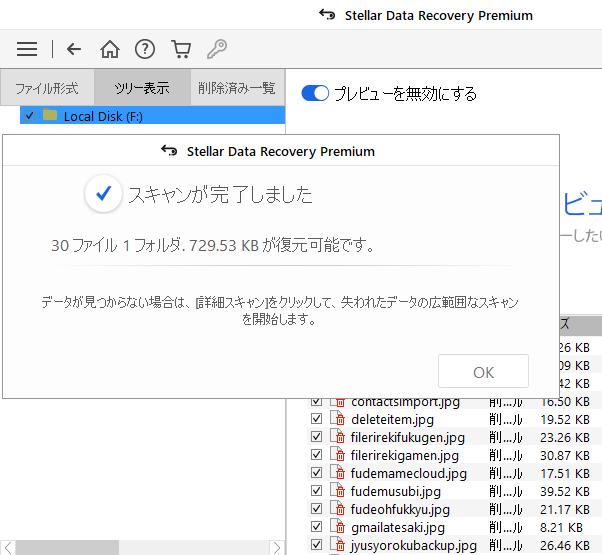Toggle the preview disable switch
Viewport: 602px width, 555px height.
tap(315, 93)
